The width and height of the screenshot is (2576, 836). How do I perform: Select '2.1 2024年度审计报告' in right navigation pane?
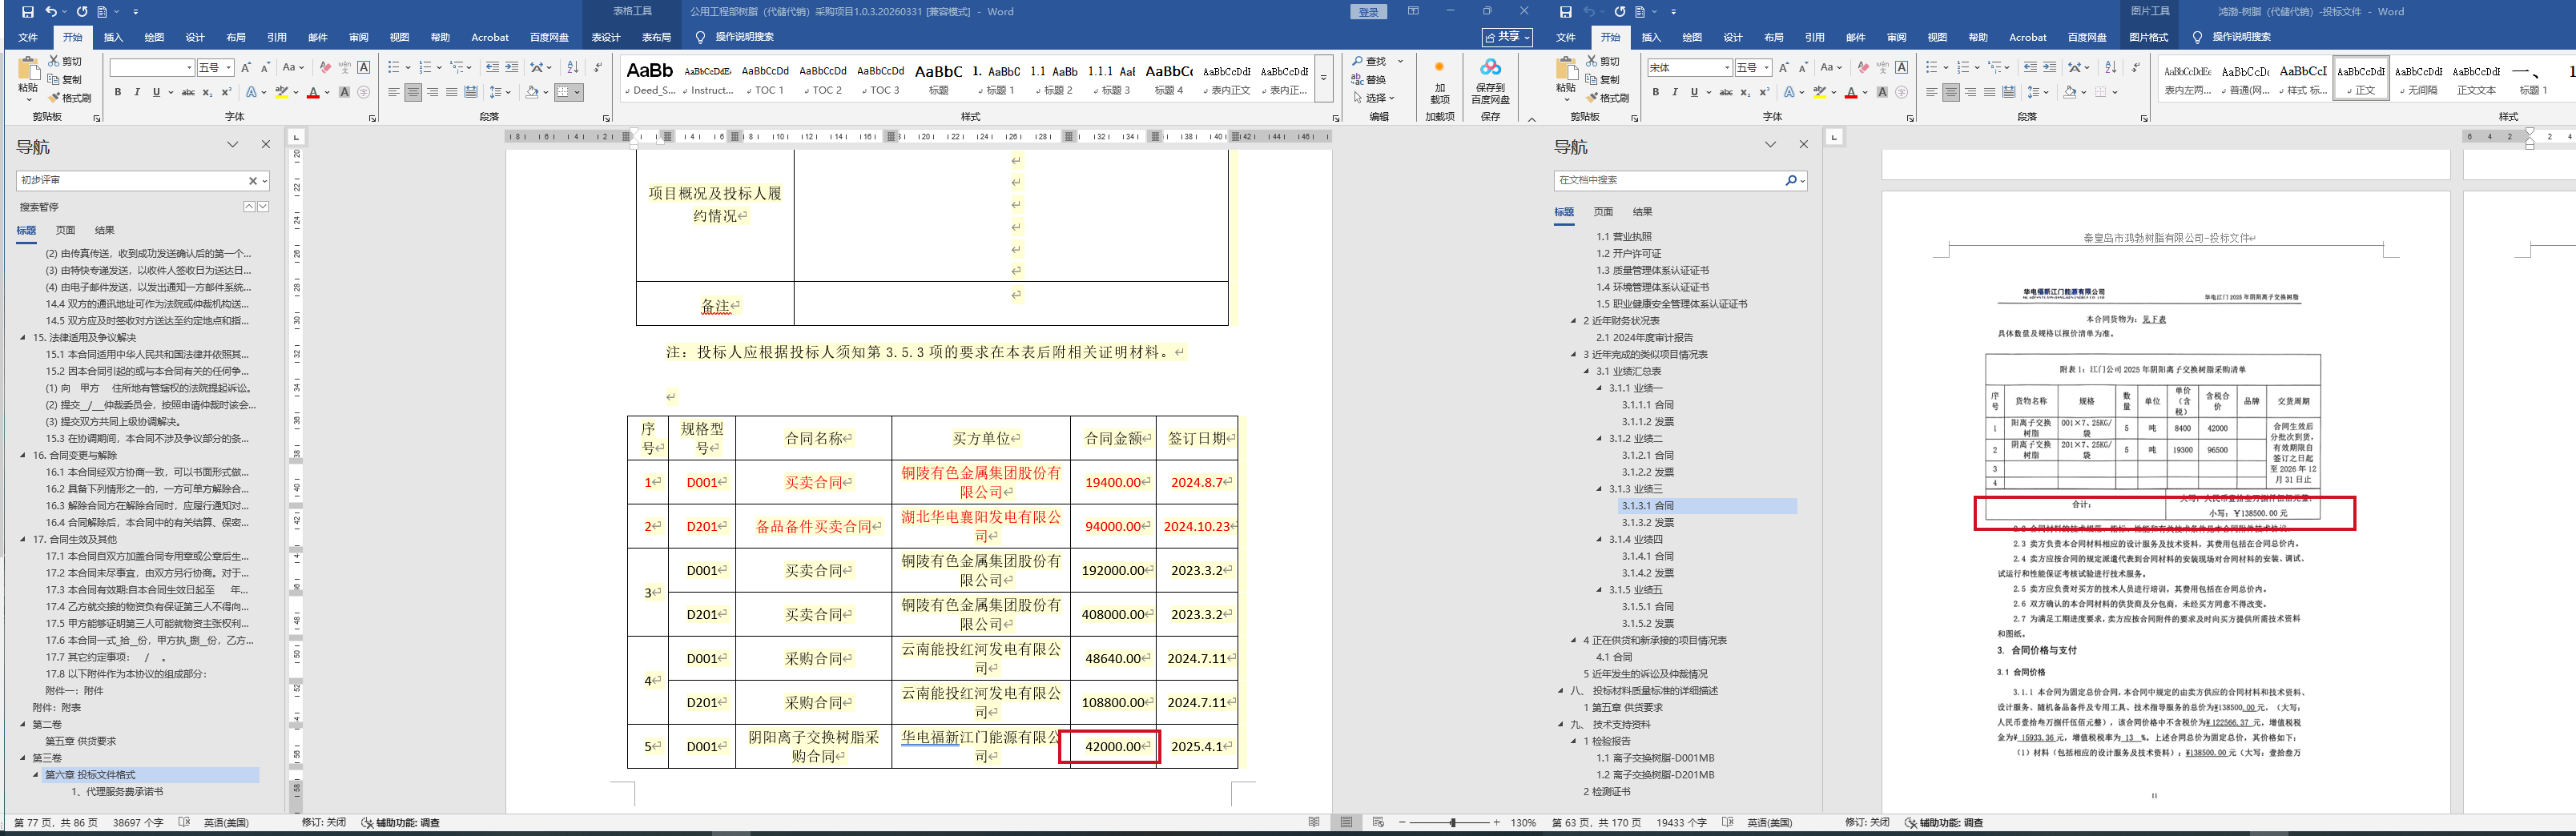click(1644, 338)
